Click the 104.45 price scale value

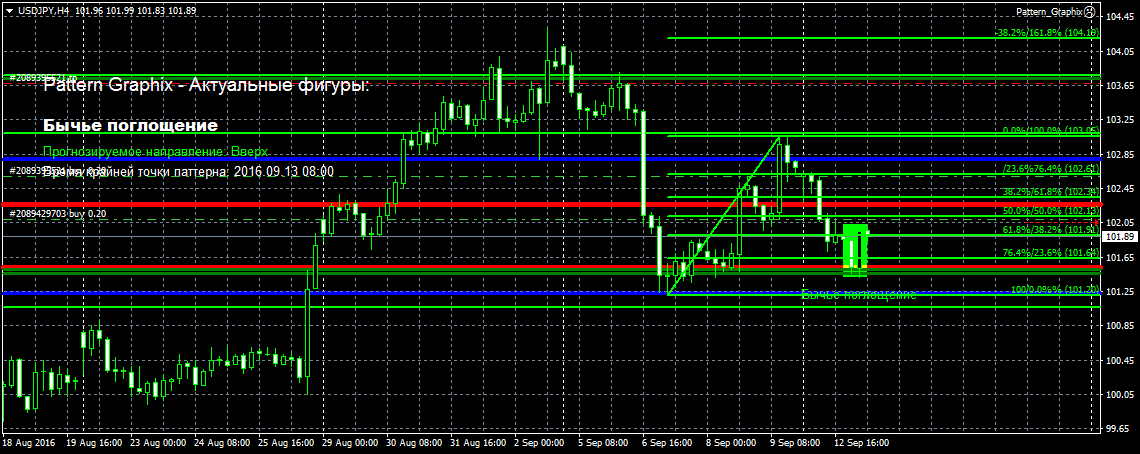[x=1120, y=16]
